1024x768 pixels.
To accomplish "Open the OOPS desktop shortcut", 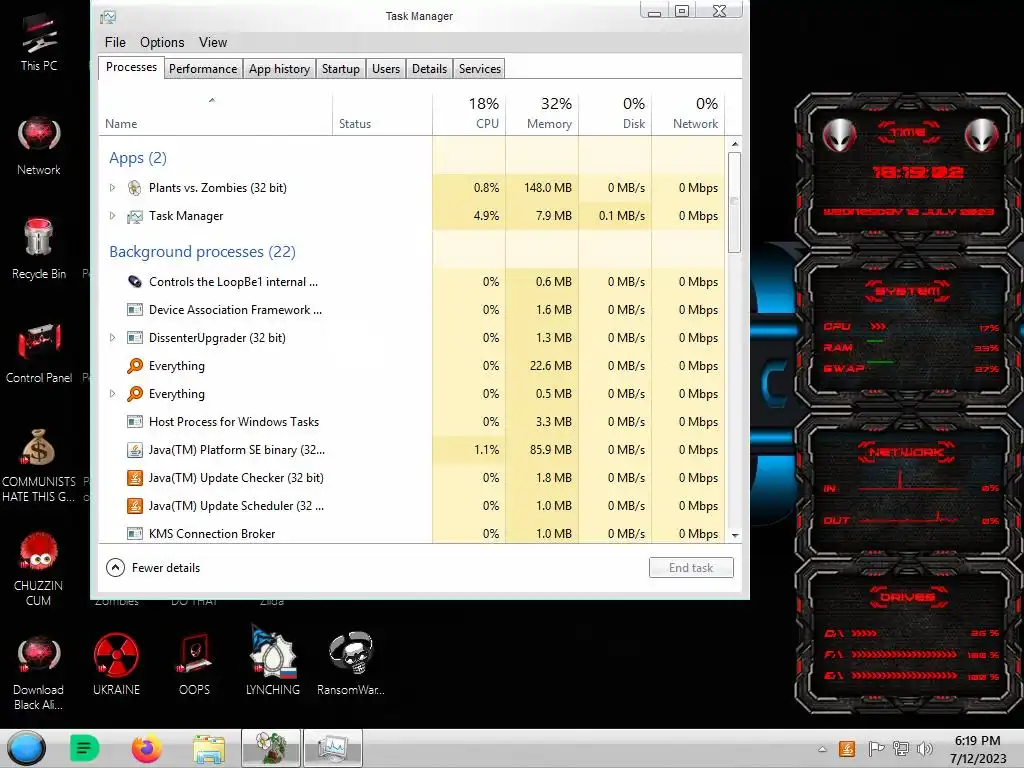I will (x=194, y=664).
